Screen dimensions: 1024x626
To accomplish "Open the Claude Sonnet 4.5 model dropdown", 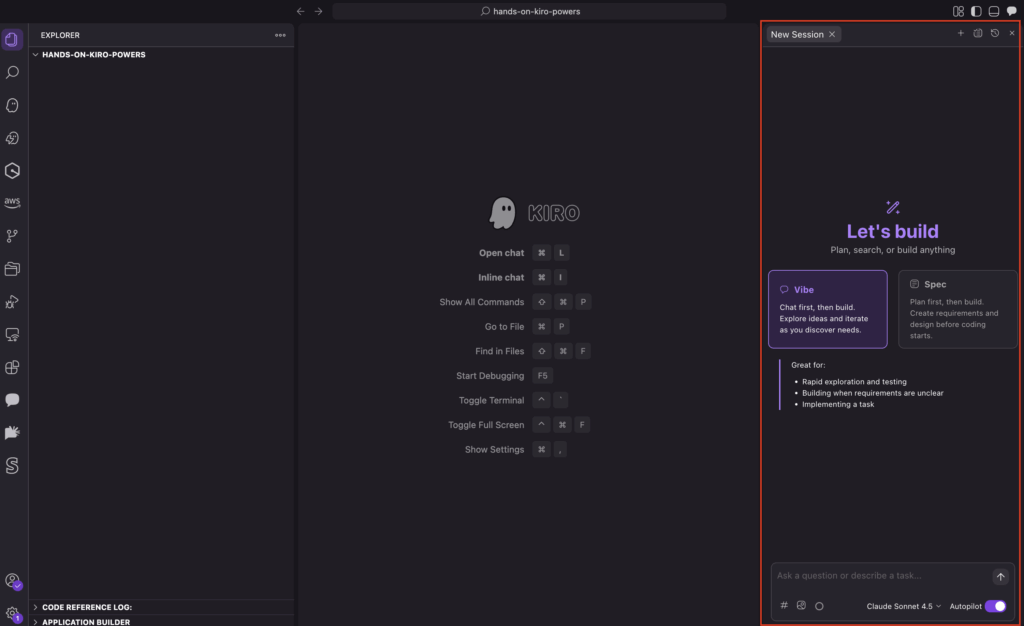I will click(903, 606).
